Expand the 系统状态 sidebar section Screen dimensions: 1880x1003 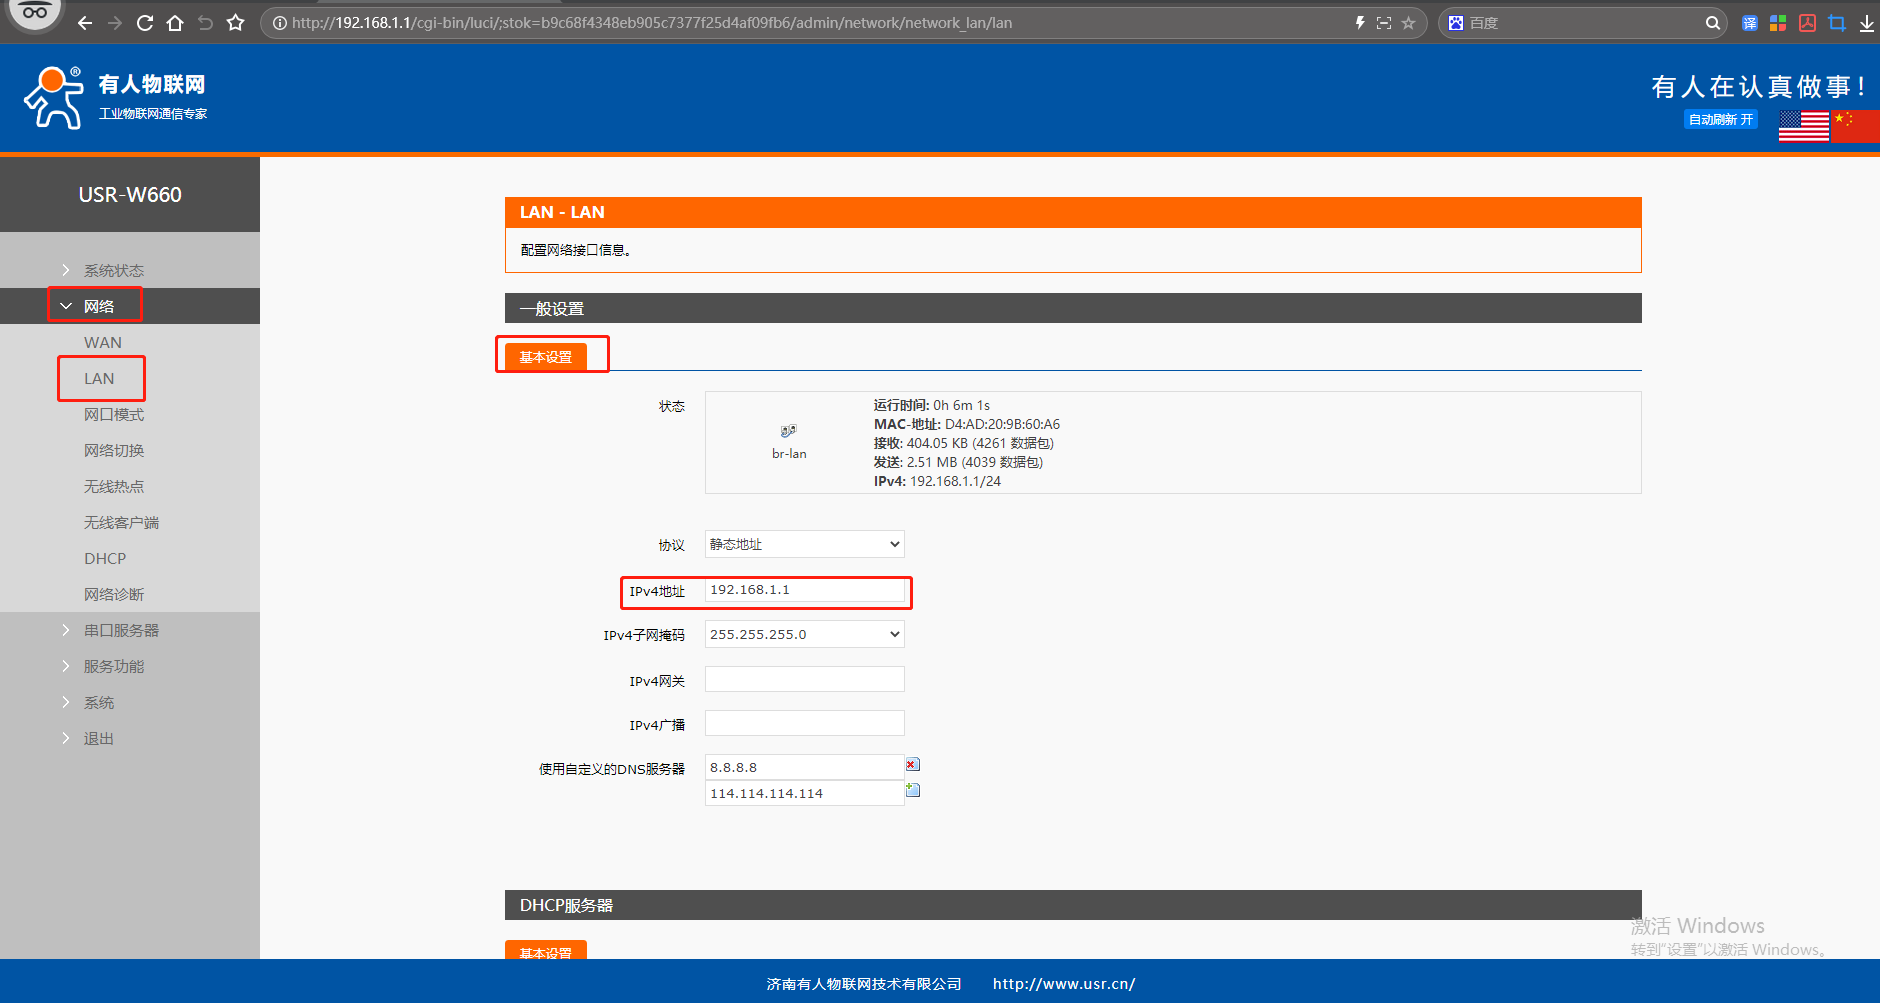(x=113, y=270)
